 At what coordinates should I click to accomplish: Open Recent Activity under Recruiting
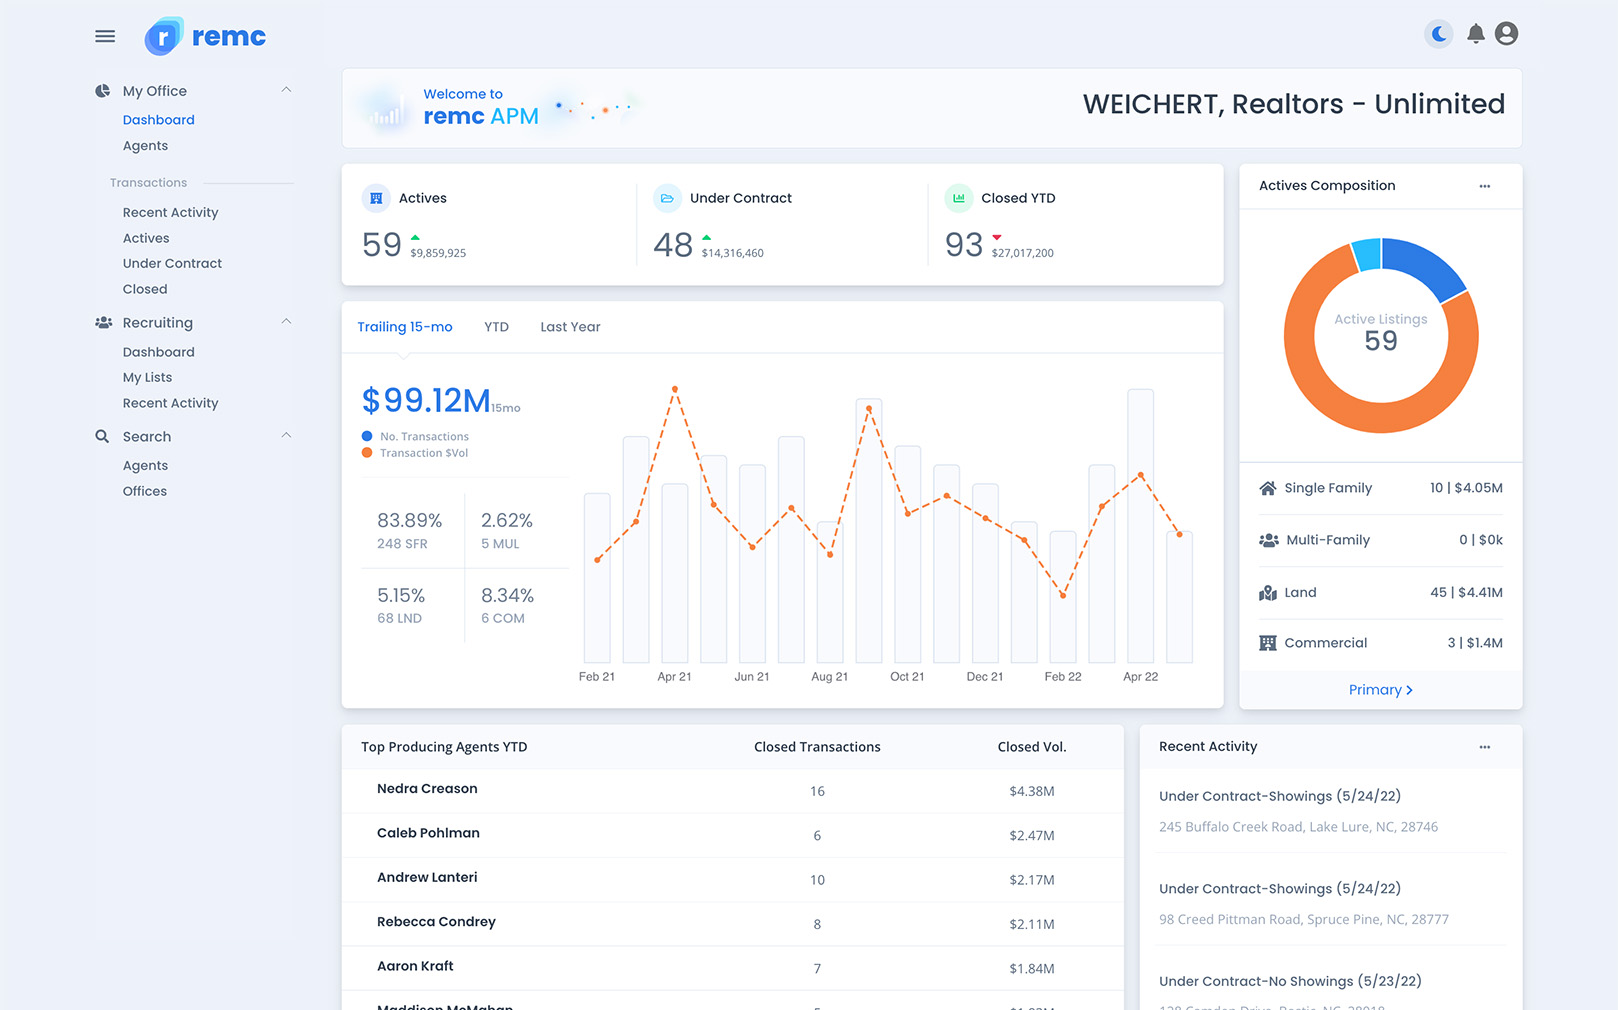point(170,404)
